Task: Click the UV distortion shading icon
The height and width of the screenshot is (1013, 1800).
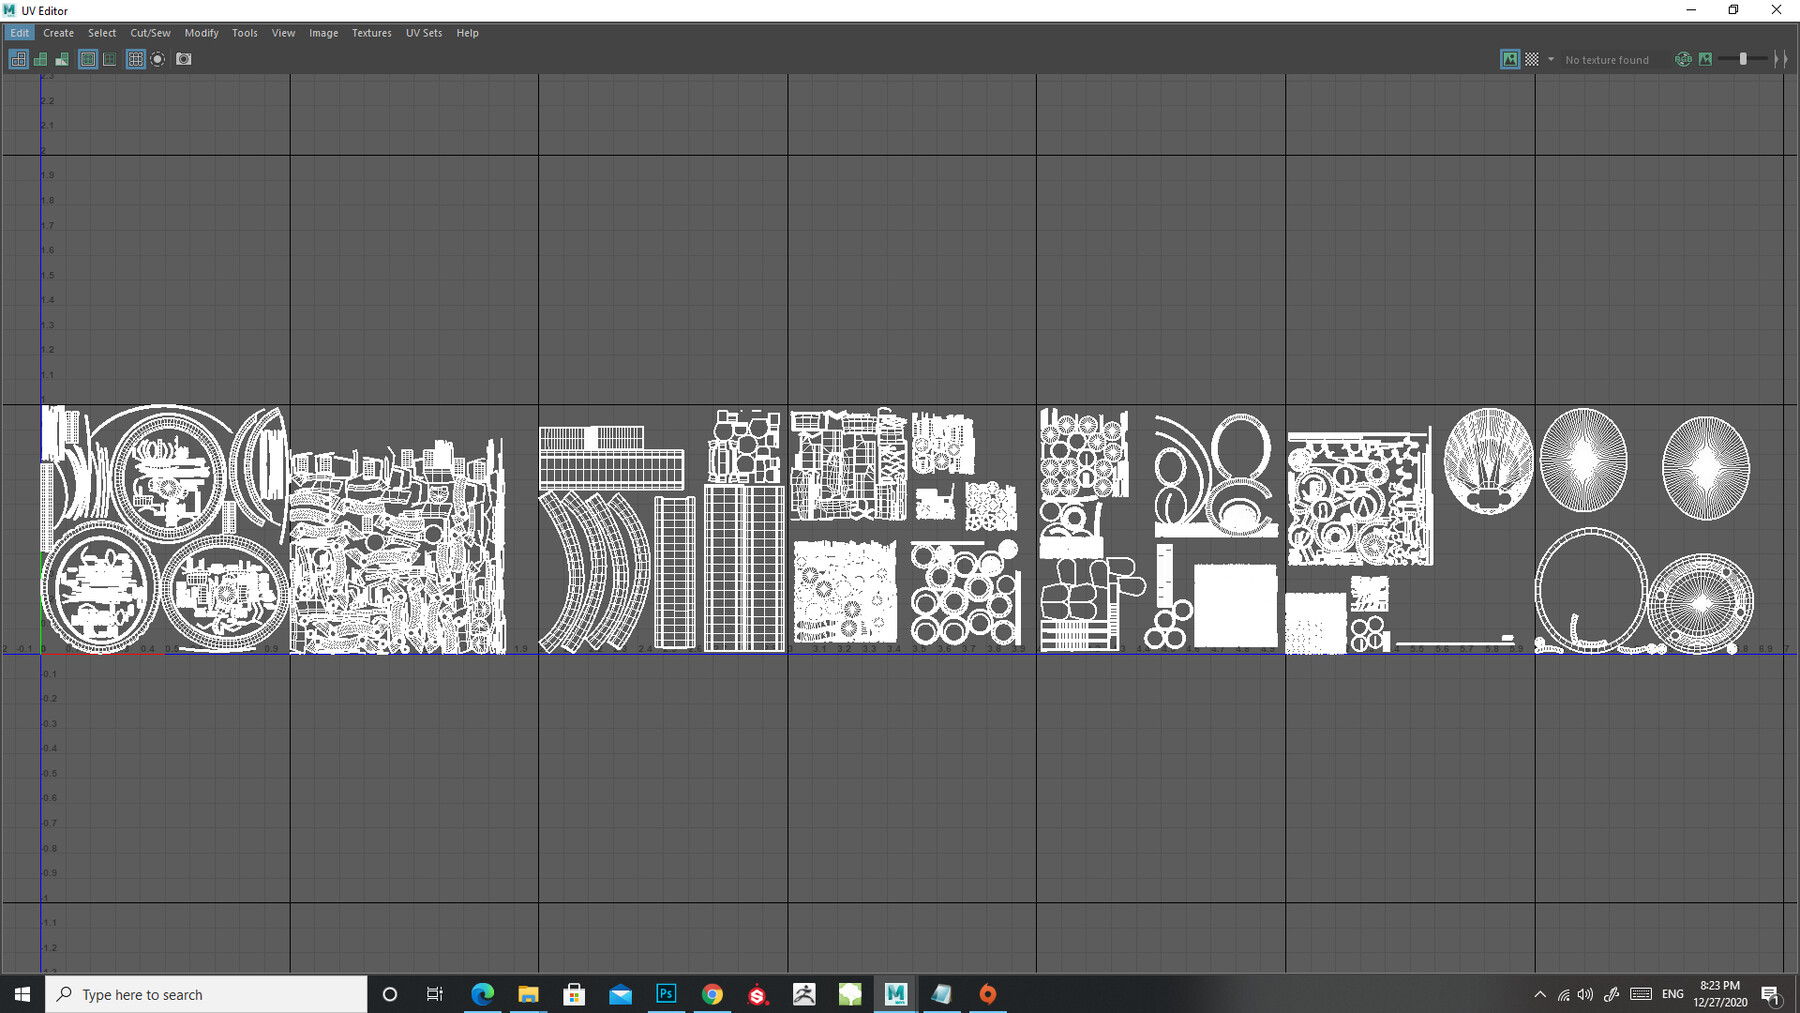Action: (x=62, y=59)
